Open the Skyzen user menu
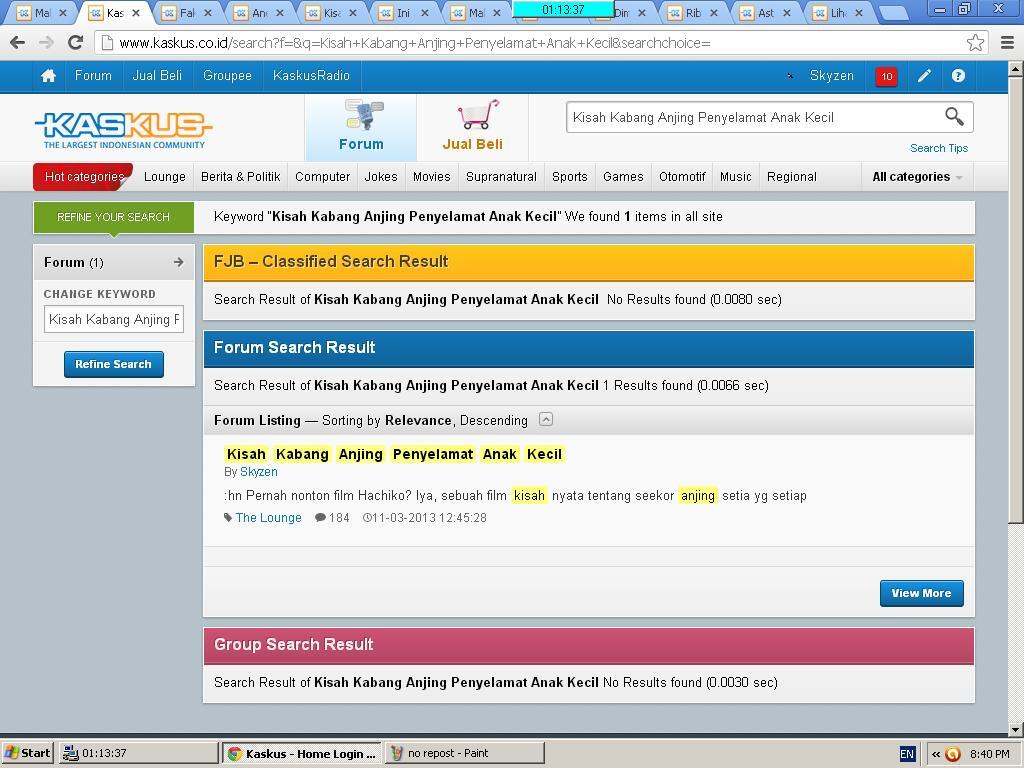 click(831, 76)
